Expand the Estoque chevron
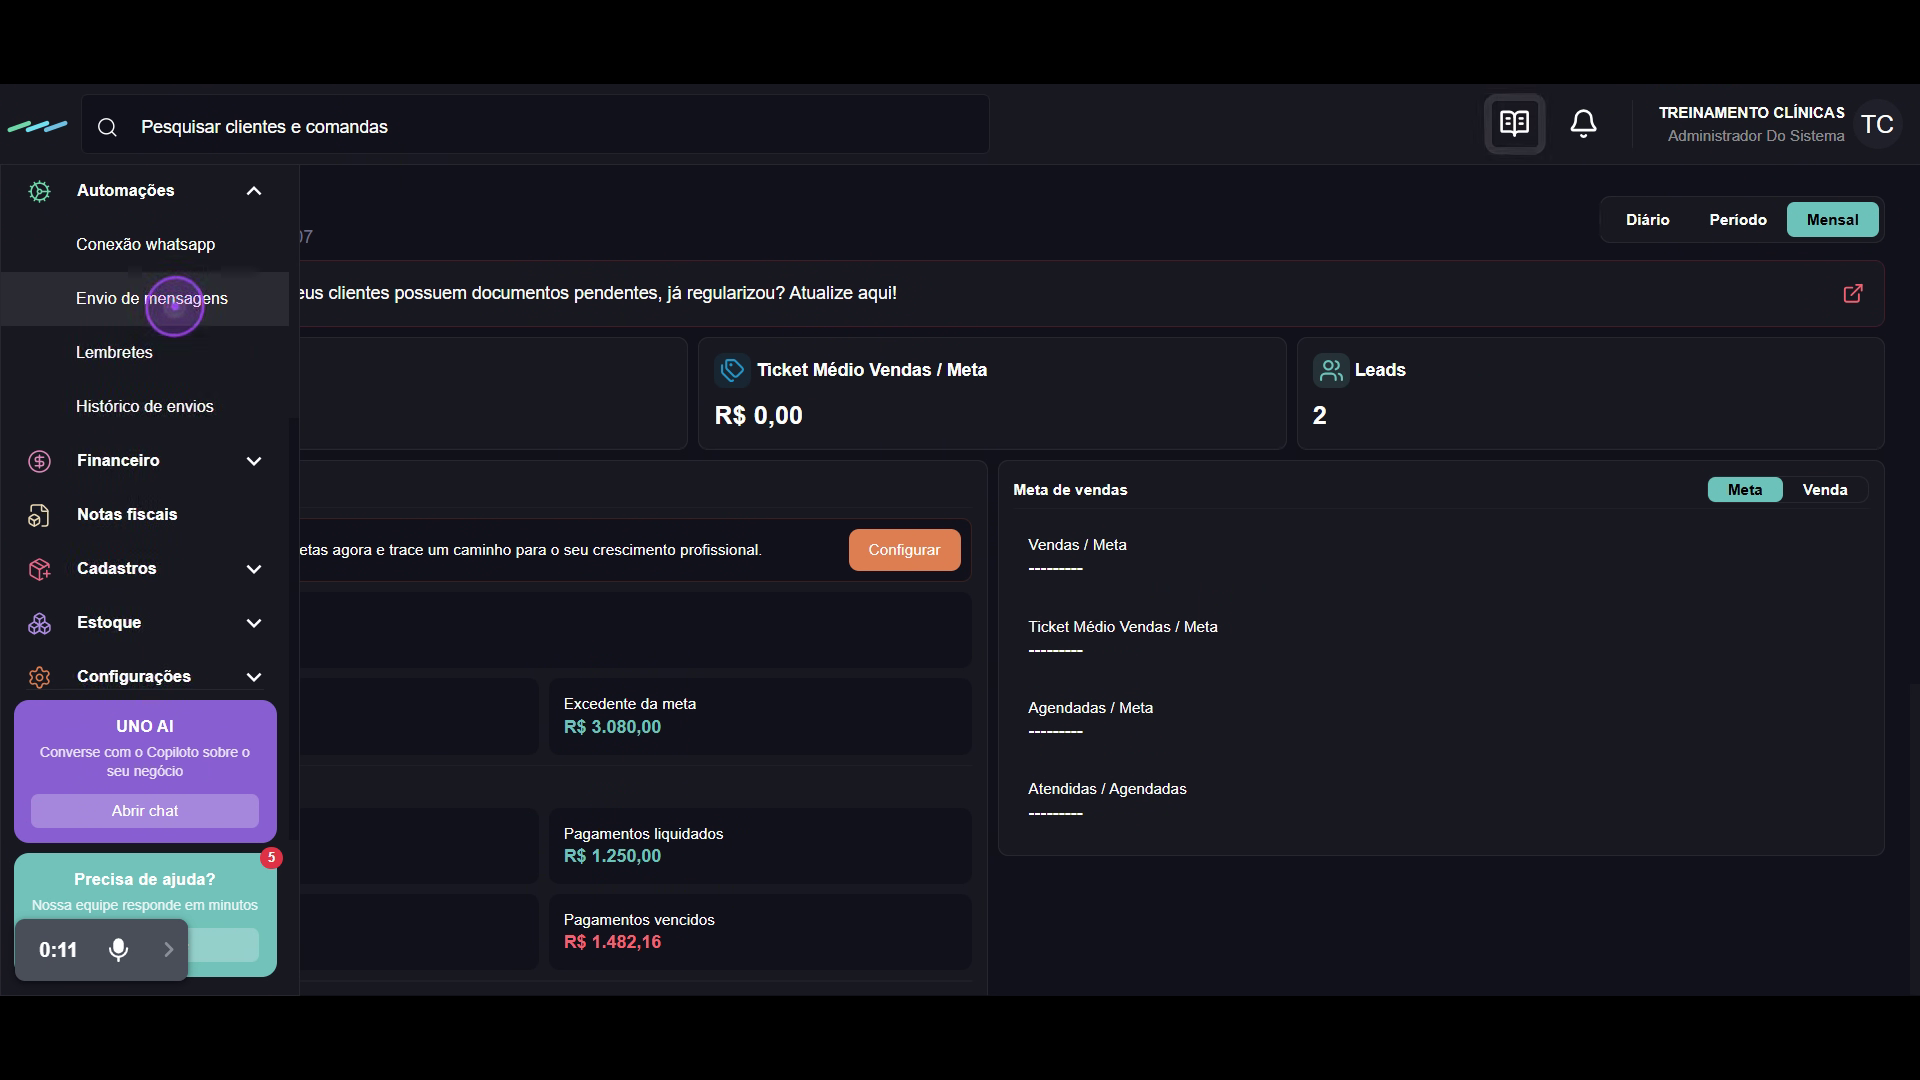 254,623
